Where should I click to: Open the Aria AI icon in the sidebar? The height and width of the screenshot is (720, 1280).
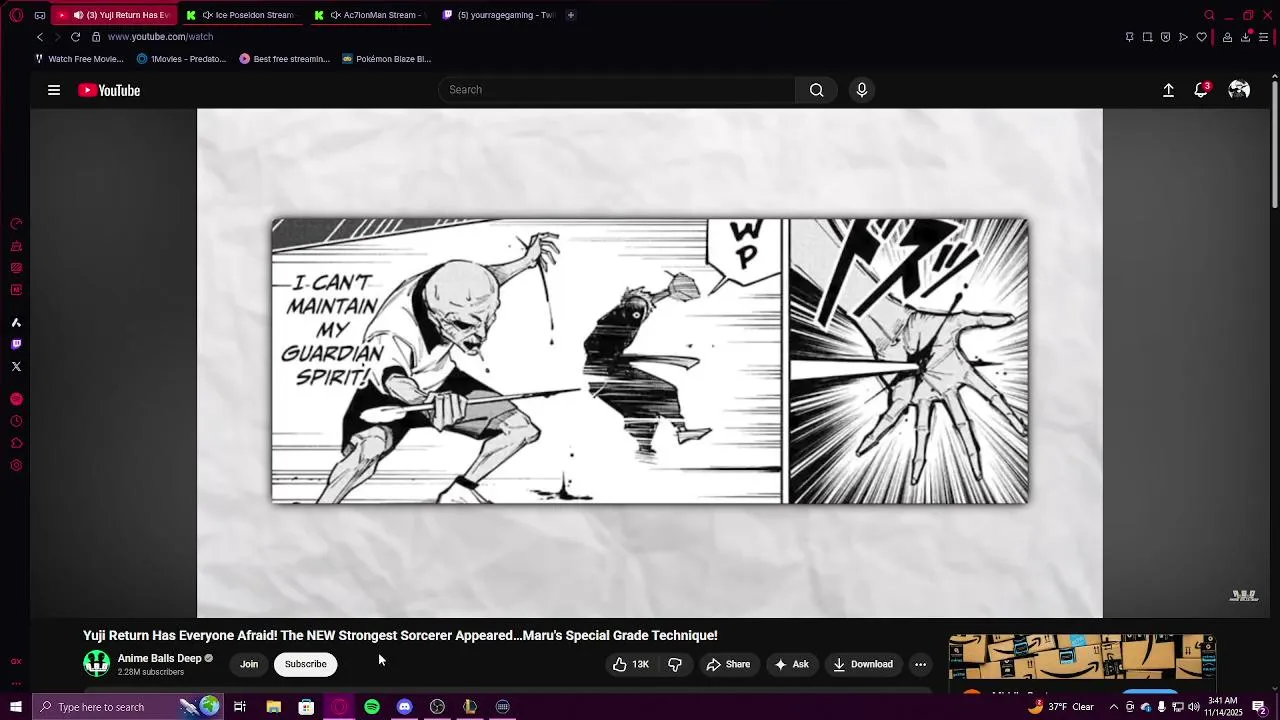coord(16,322)
